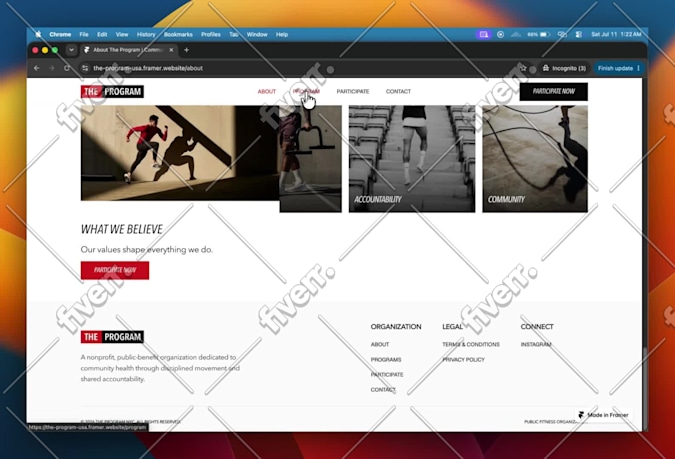The width and height of the screenshot is (675, 459).
Task: Click the purple screen-recording menu bar icon
Action: pyautogui.click(x=484, y=34)
